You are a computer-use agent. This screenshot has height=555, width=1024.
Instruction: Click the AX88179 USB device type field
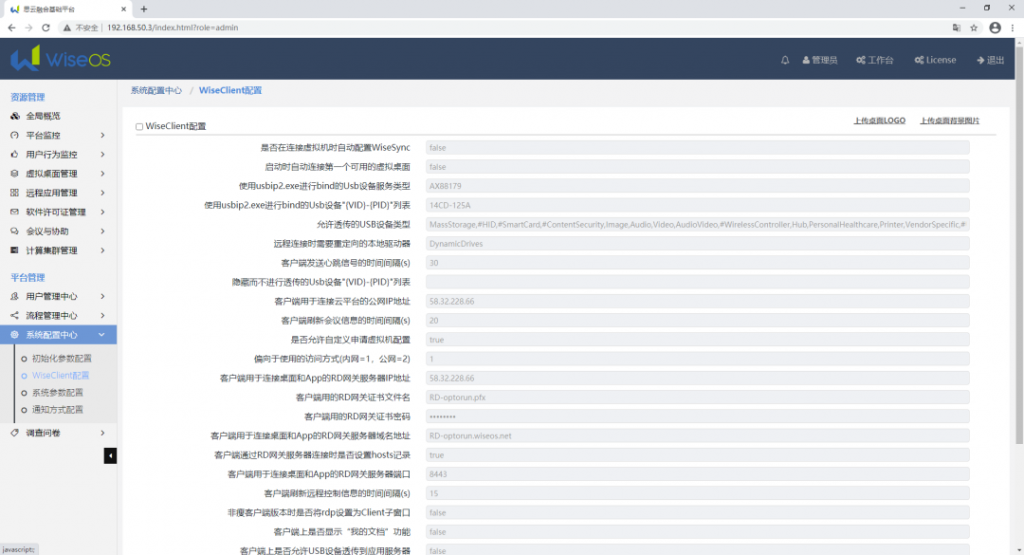point(697,186)
